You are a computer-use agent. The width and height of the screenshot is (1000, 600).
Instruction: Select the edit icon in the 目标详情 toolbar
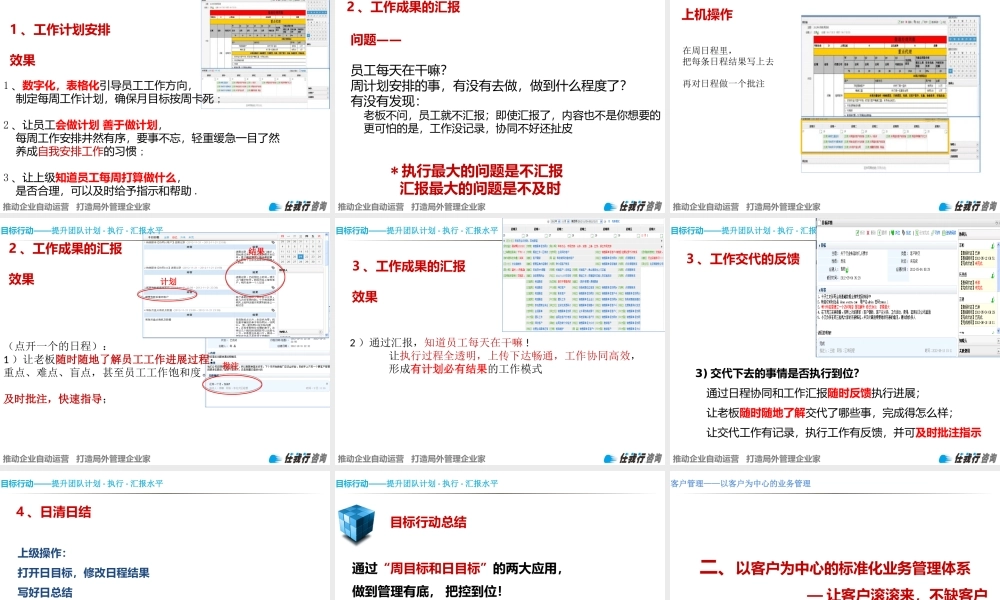(x=858, y=232)
